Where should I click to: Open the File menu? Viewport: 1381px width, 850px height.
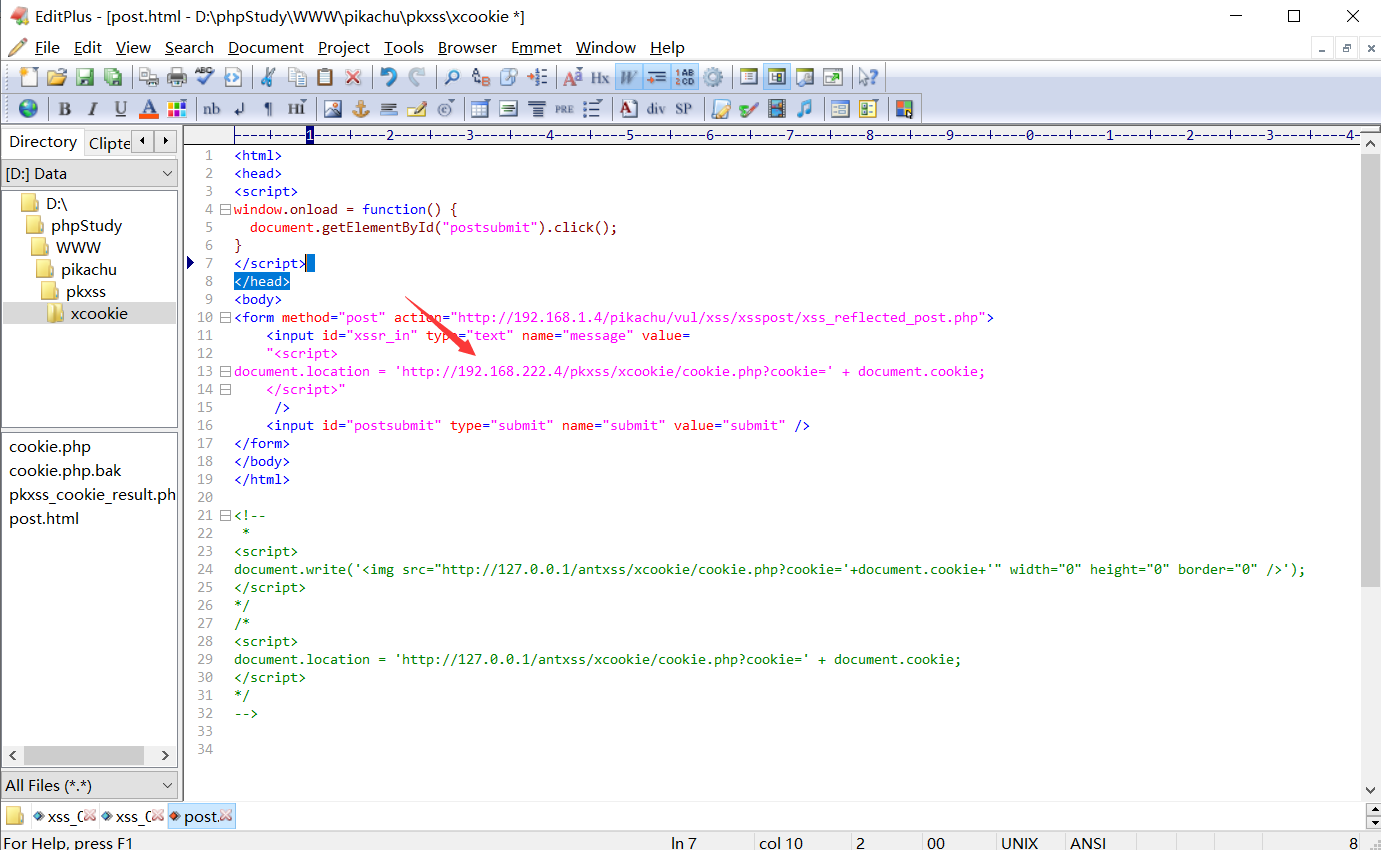coord(47,47)
